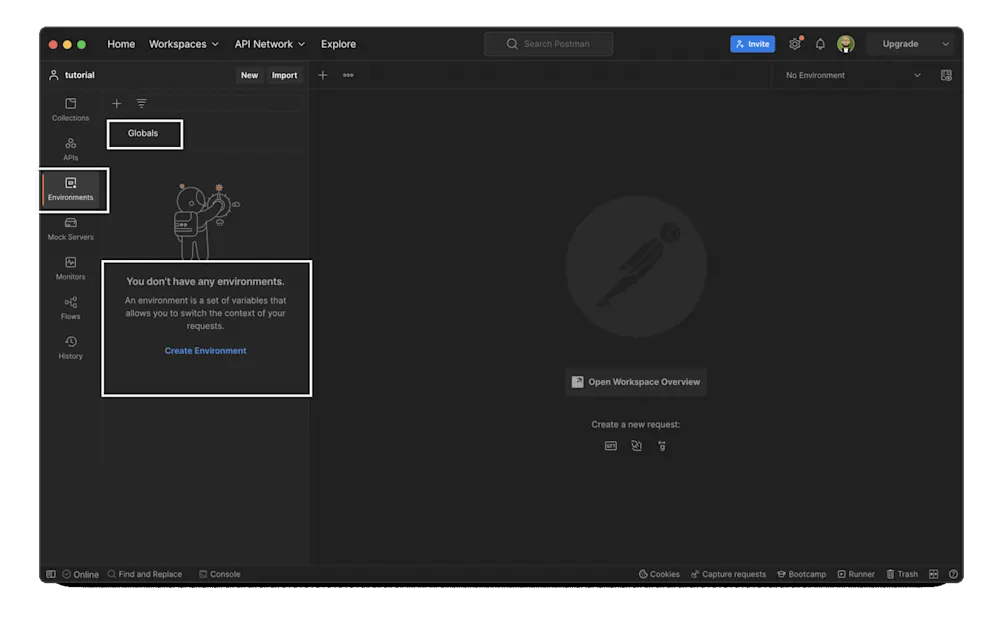Open the History panel
This screenshot has width=1003, height=635.
pos(69,346)
